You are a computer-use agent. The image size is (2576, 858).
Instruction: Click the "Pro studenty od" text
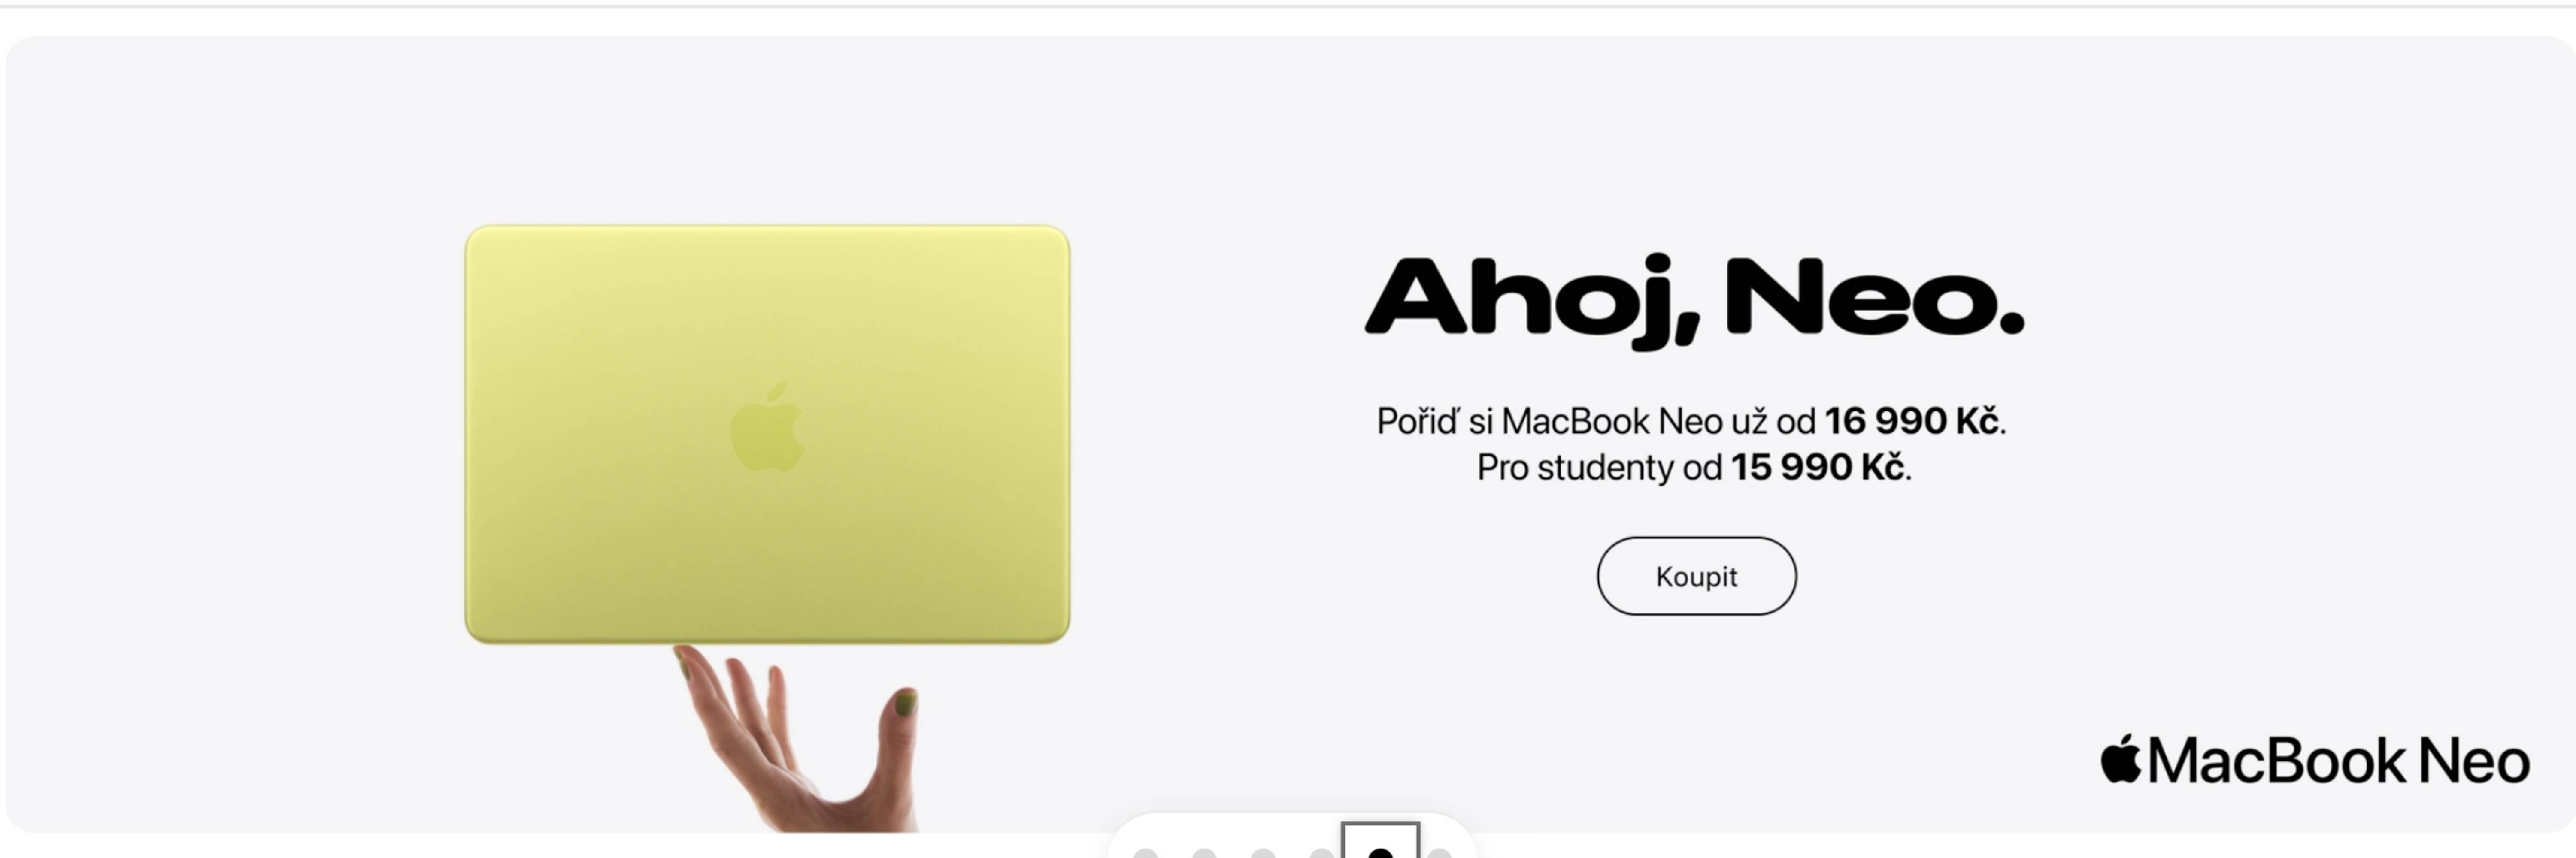coord(1599,467)
